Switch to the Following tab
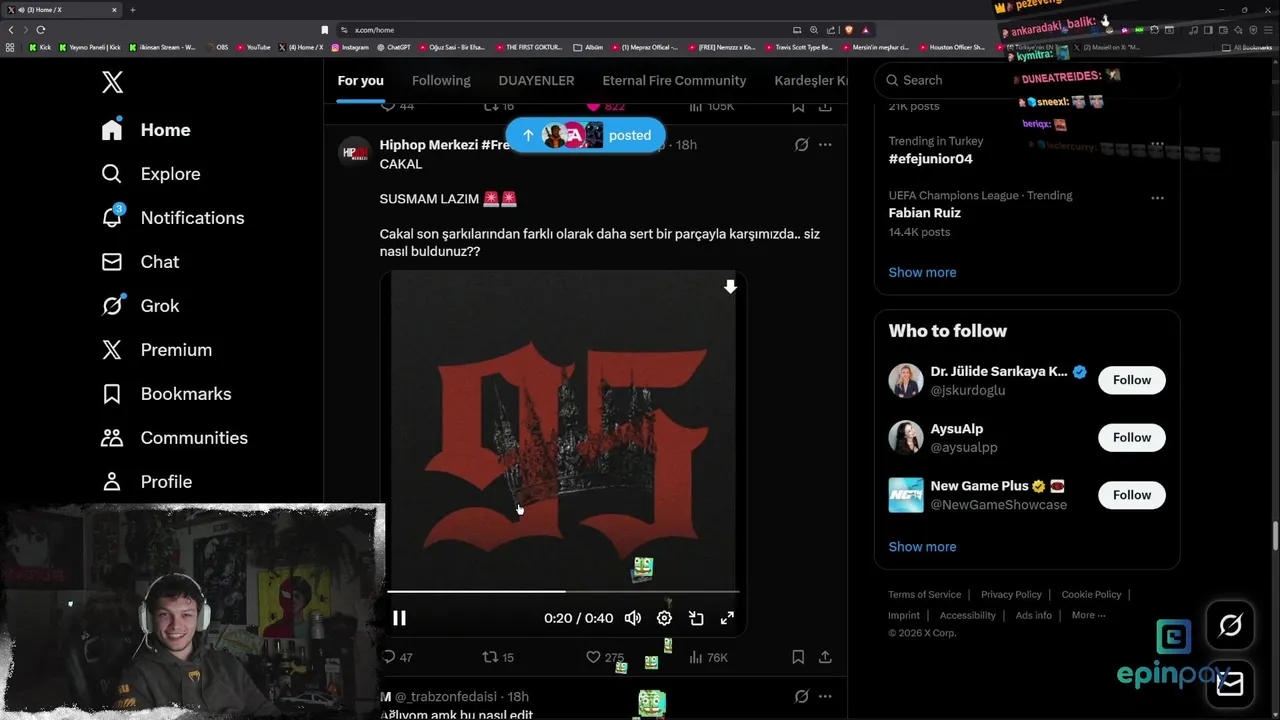 (441, 80)
